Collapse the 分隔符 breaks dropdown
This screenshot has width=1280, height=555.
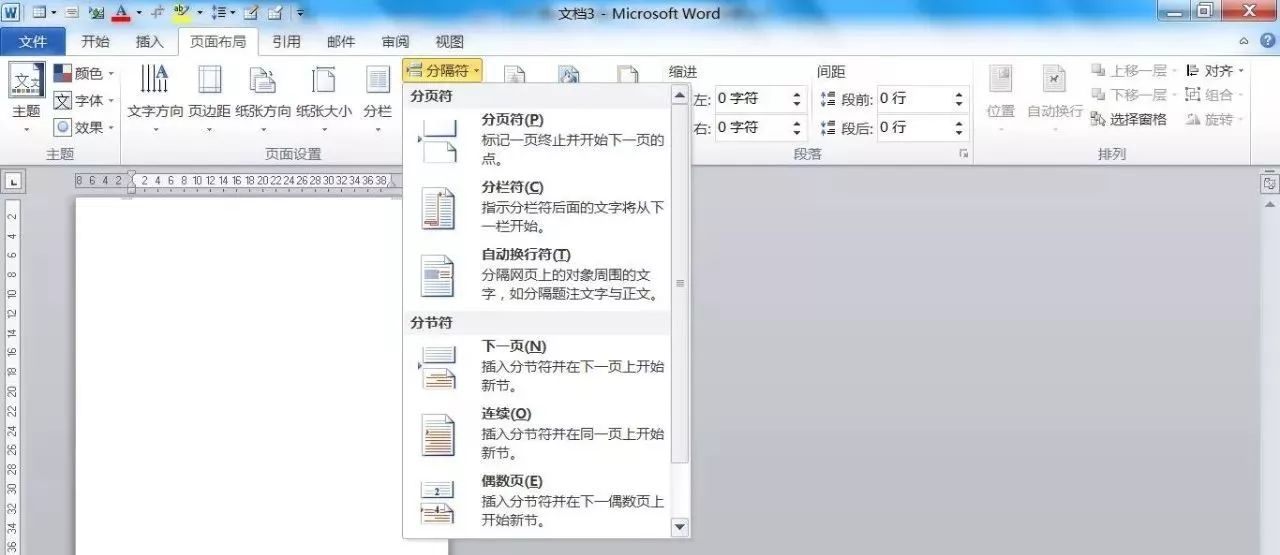(443, 70)
